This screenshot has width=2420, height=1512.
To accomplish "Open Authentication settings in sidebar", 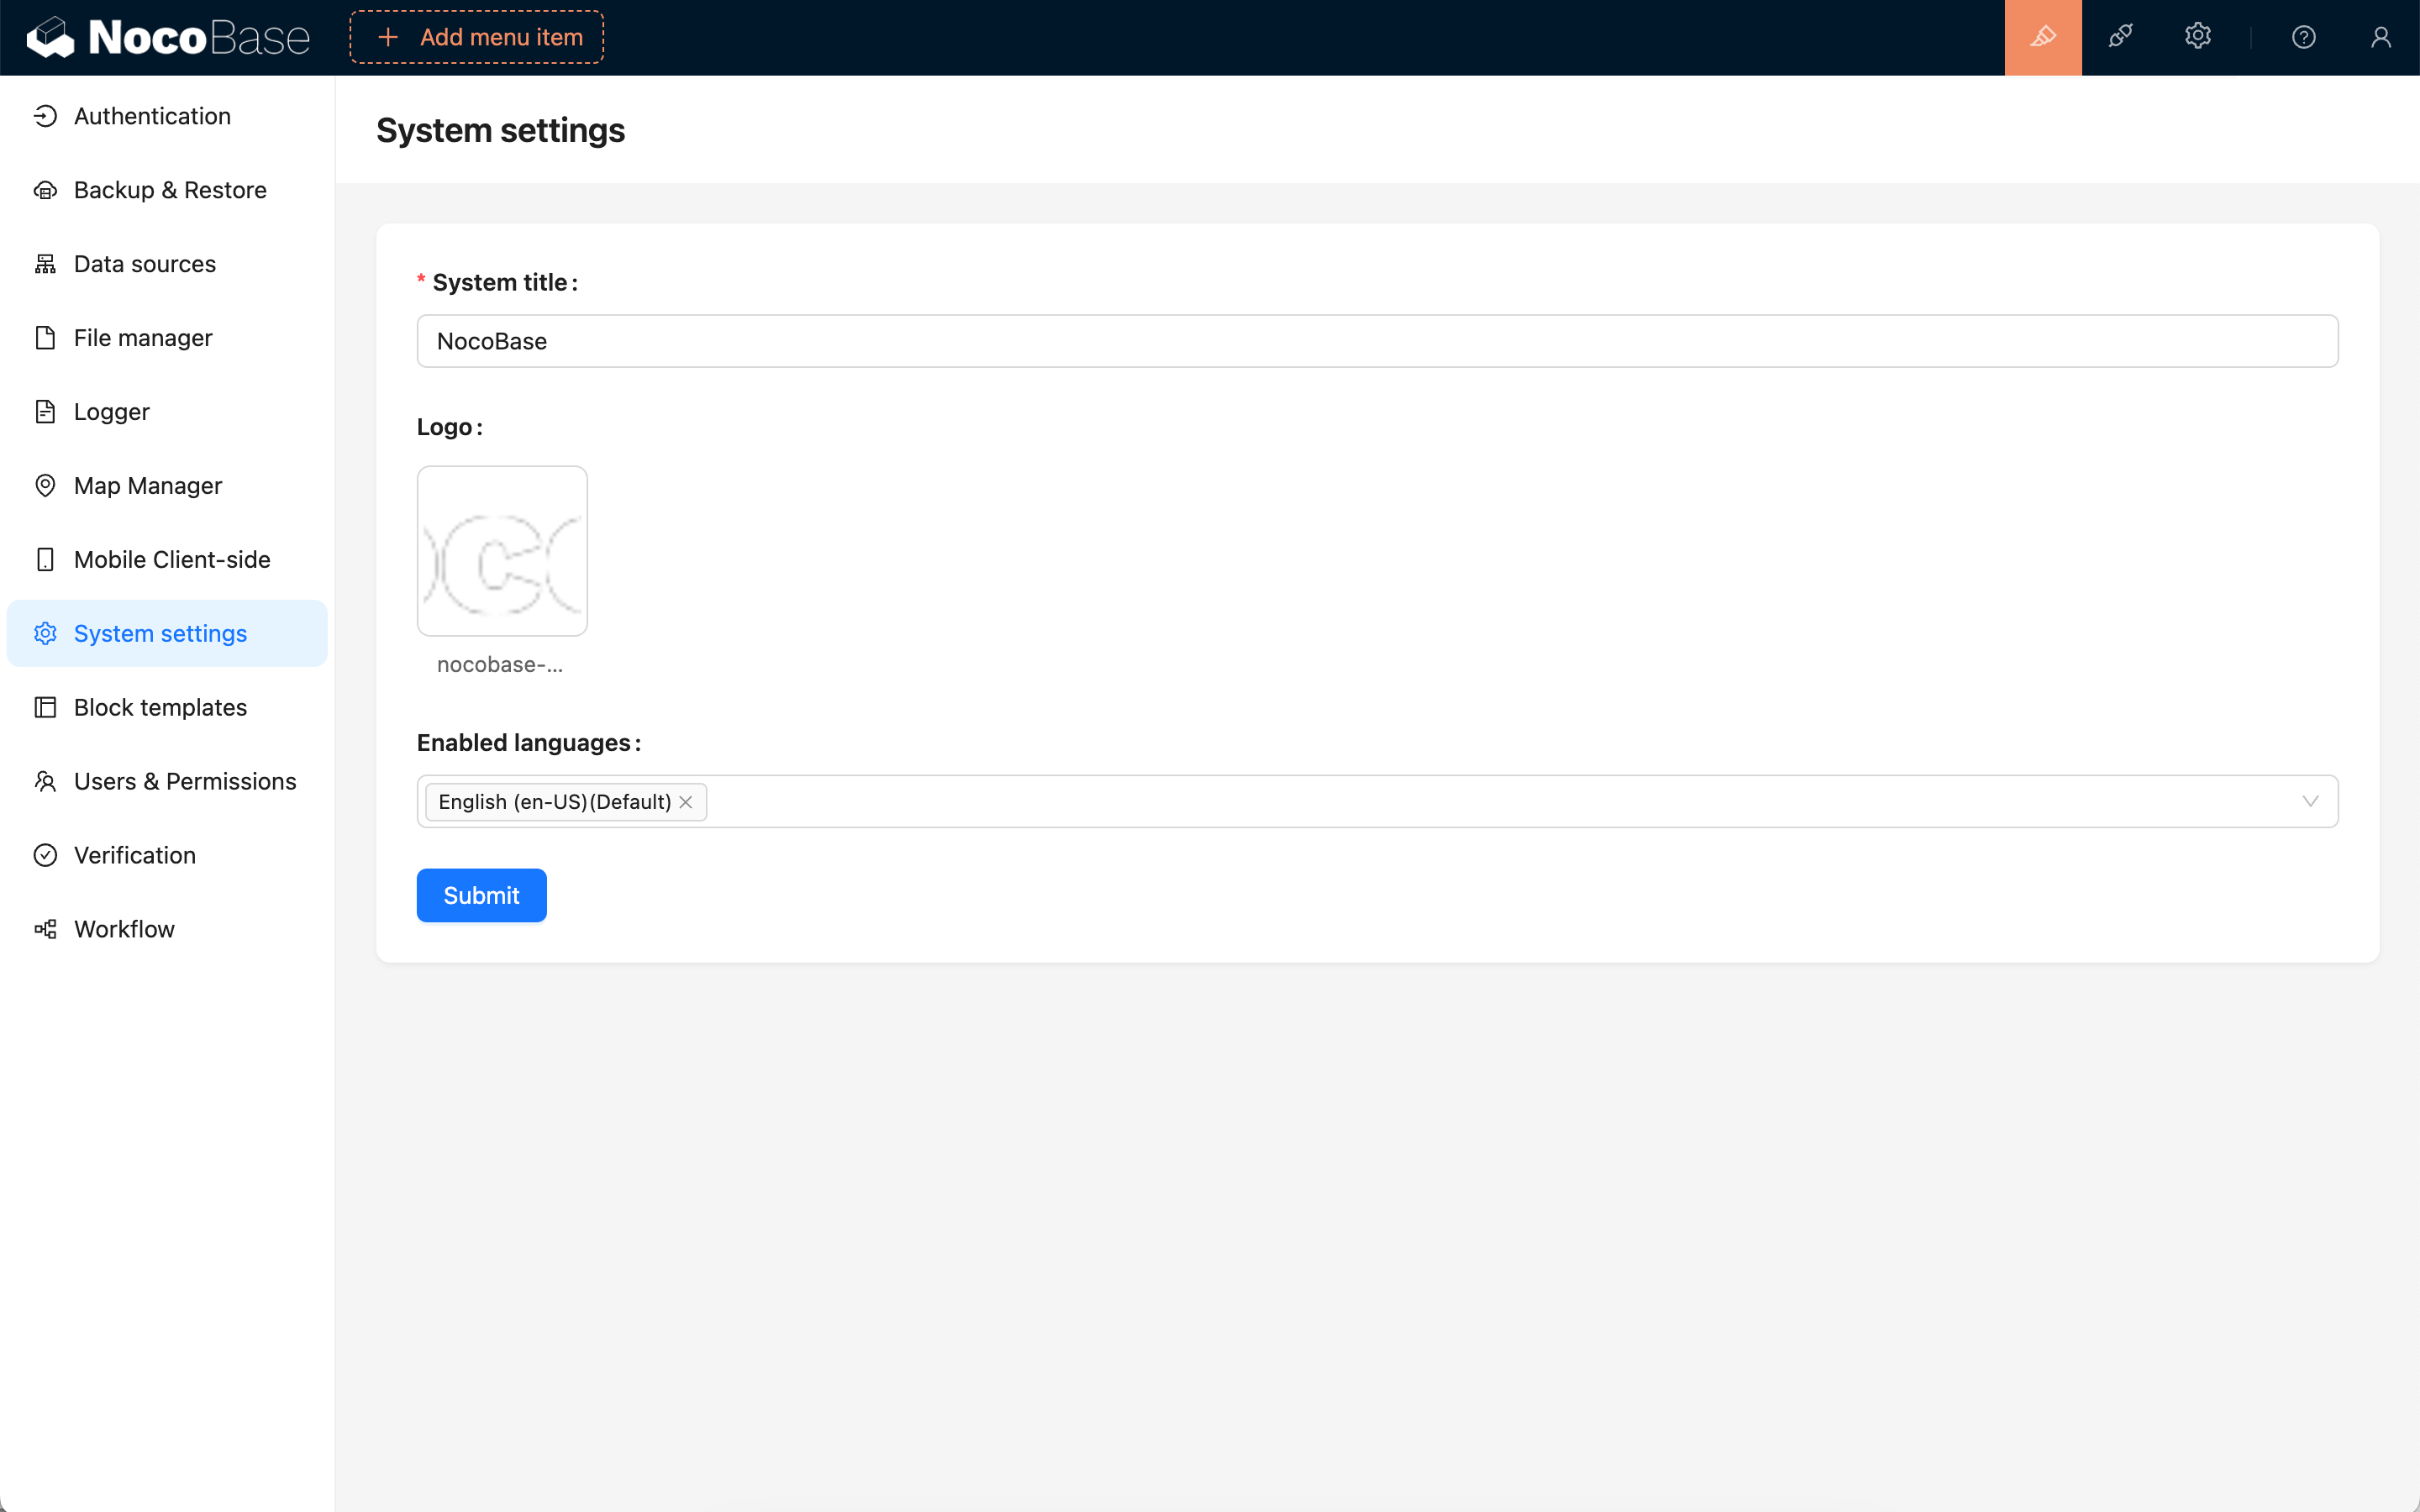I will 152,116.
